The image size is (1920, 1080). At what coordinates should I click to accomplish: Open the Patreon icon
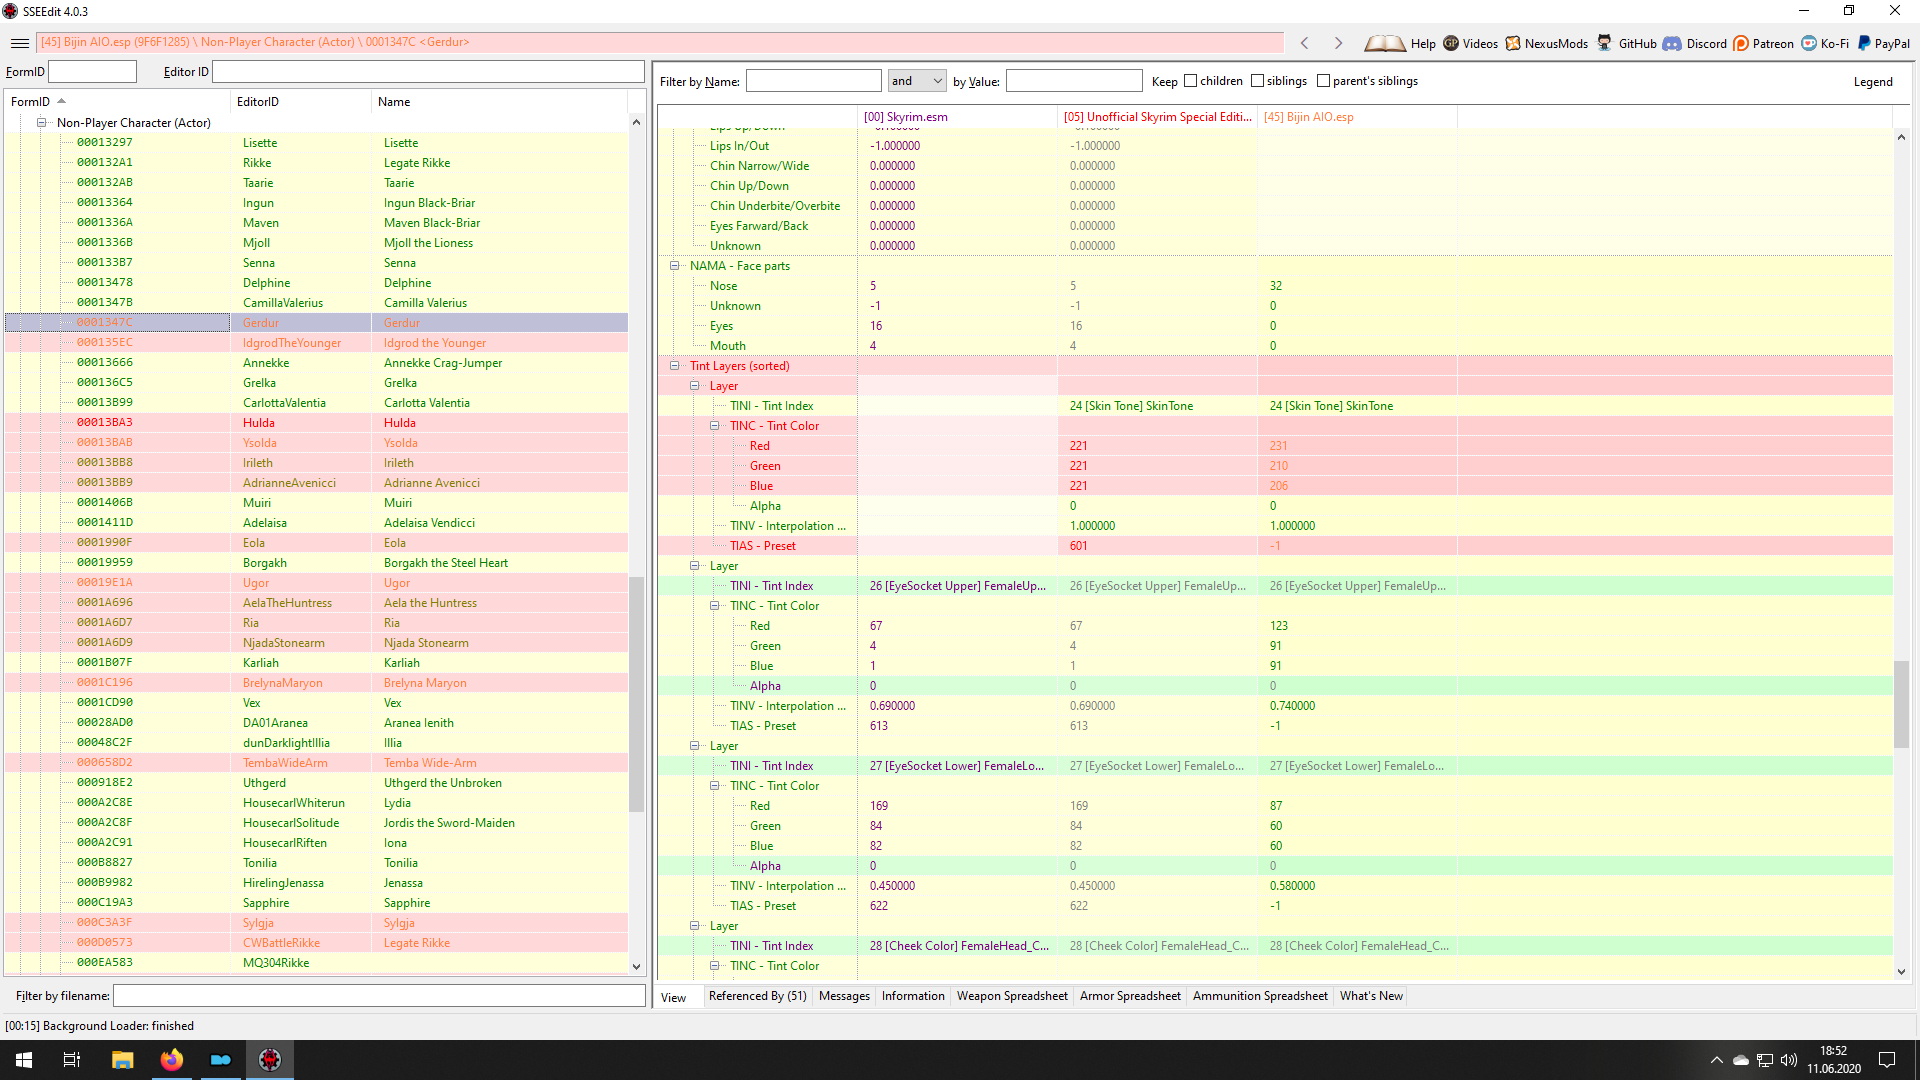1741,43
